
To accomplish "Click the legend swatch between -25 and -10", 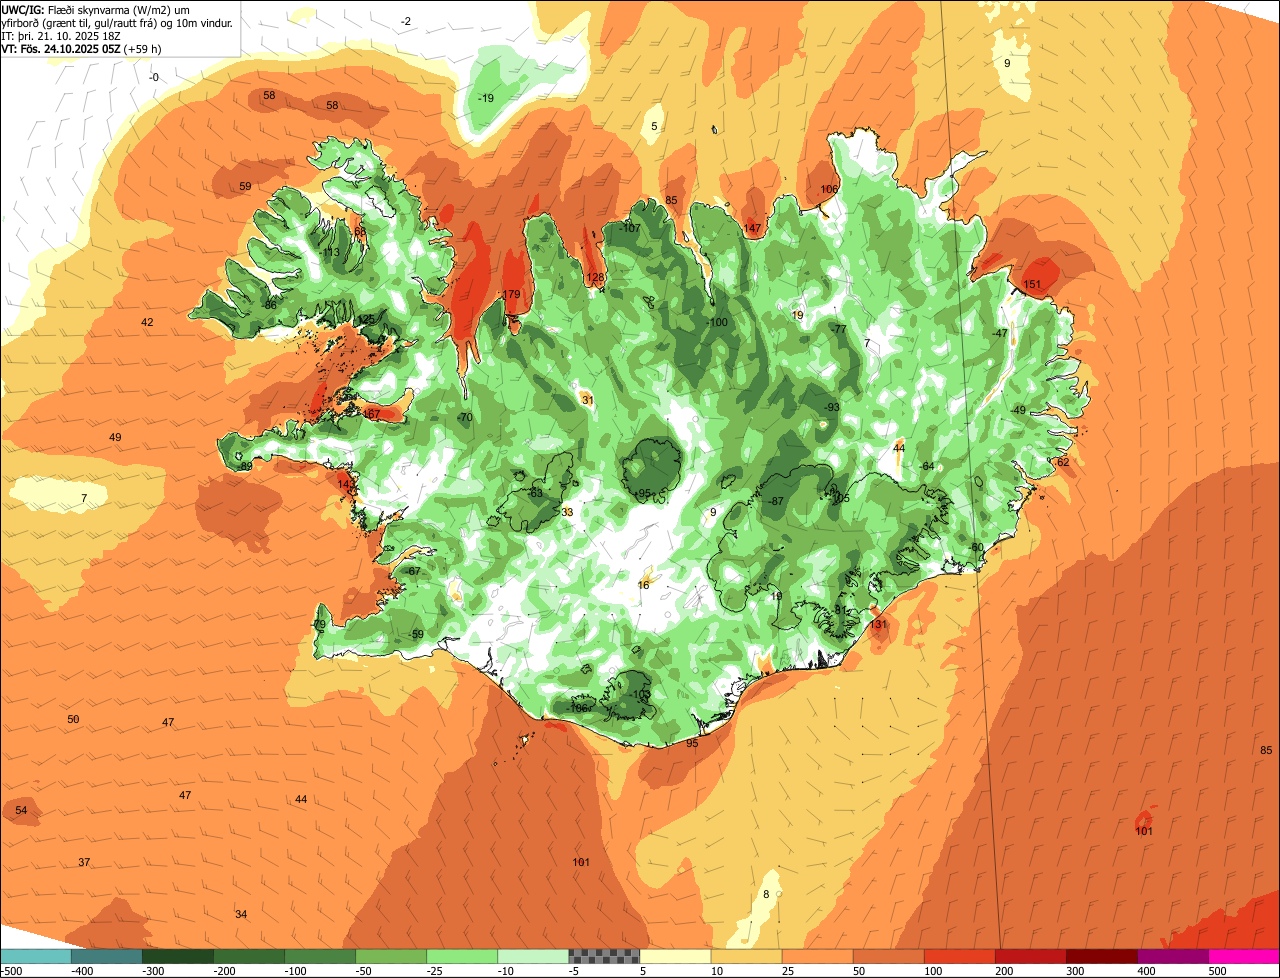I will pyautogui.click(x=462, y=956).
